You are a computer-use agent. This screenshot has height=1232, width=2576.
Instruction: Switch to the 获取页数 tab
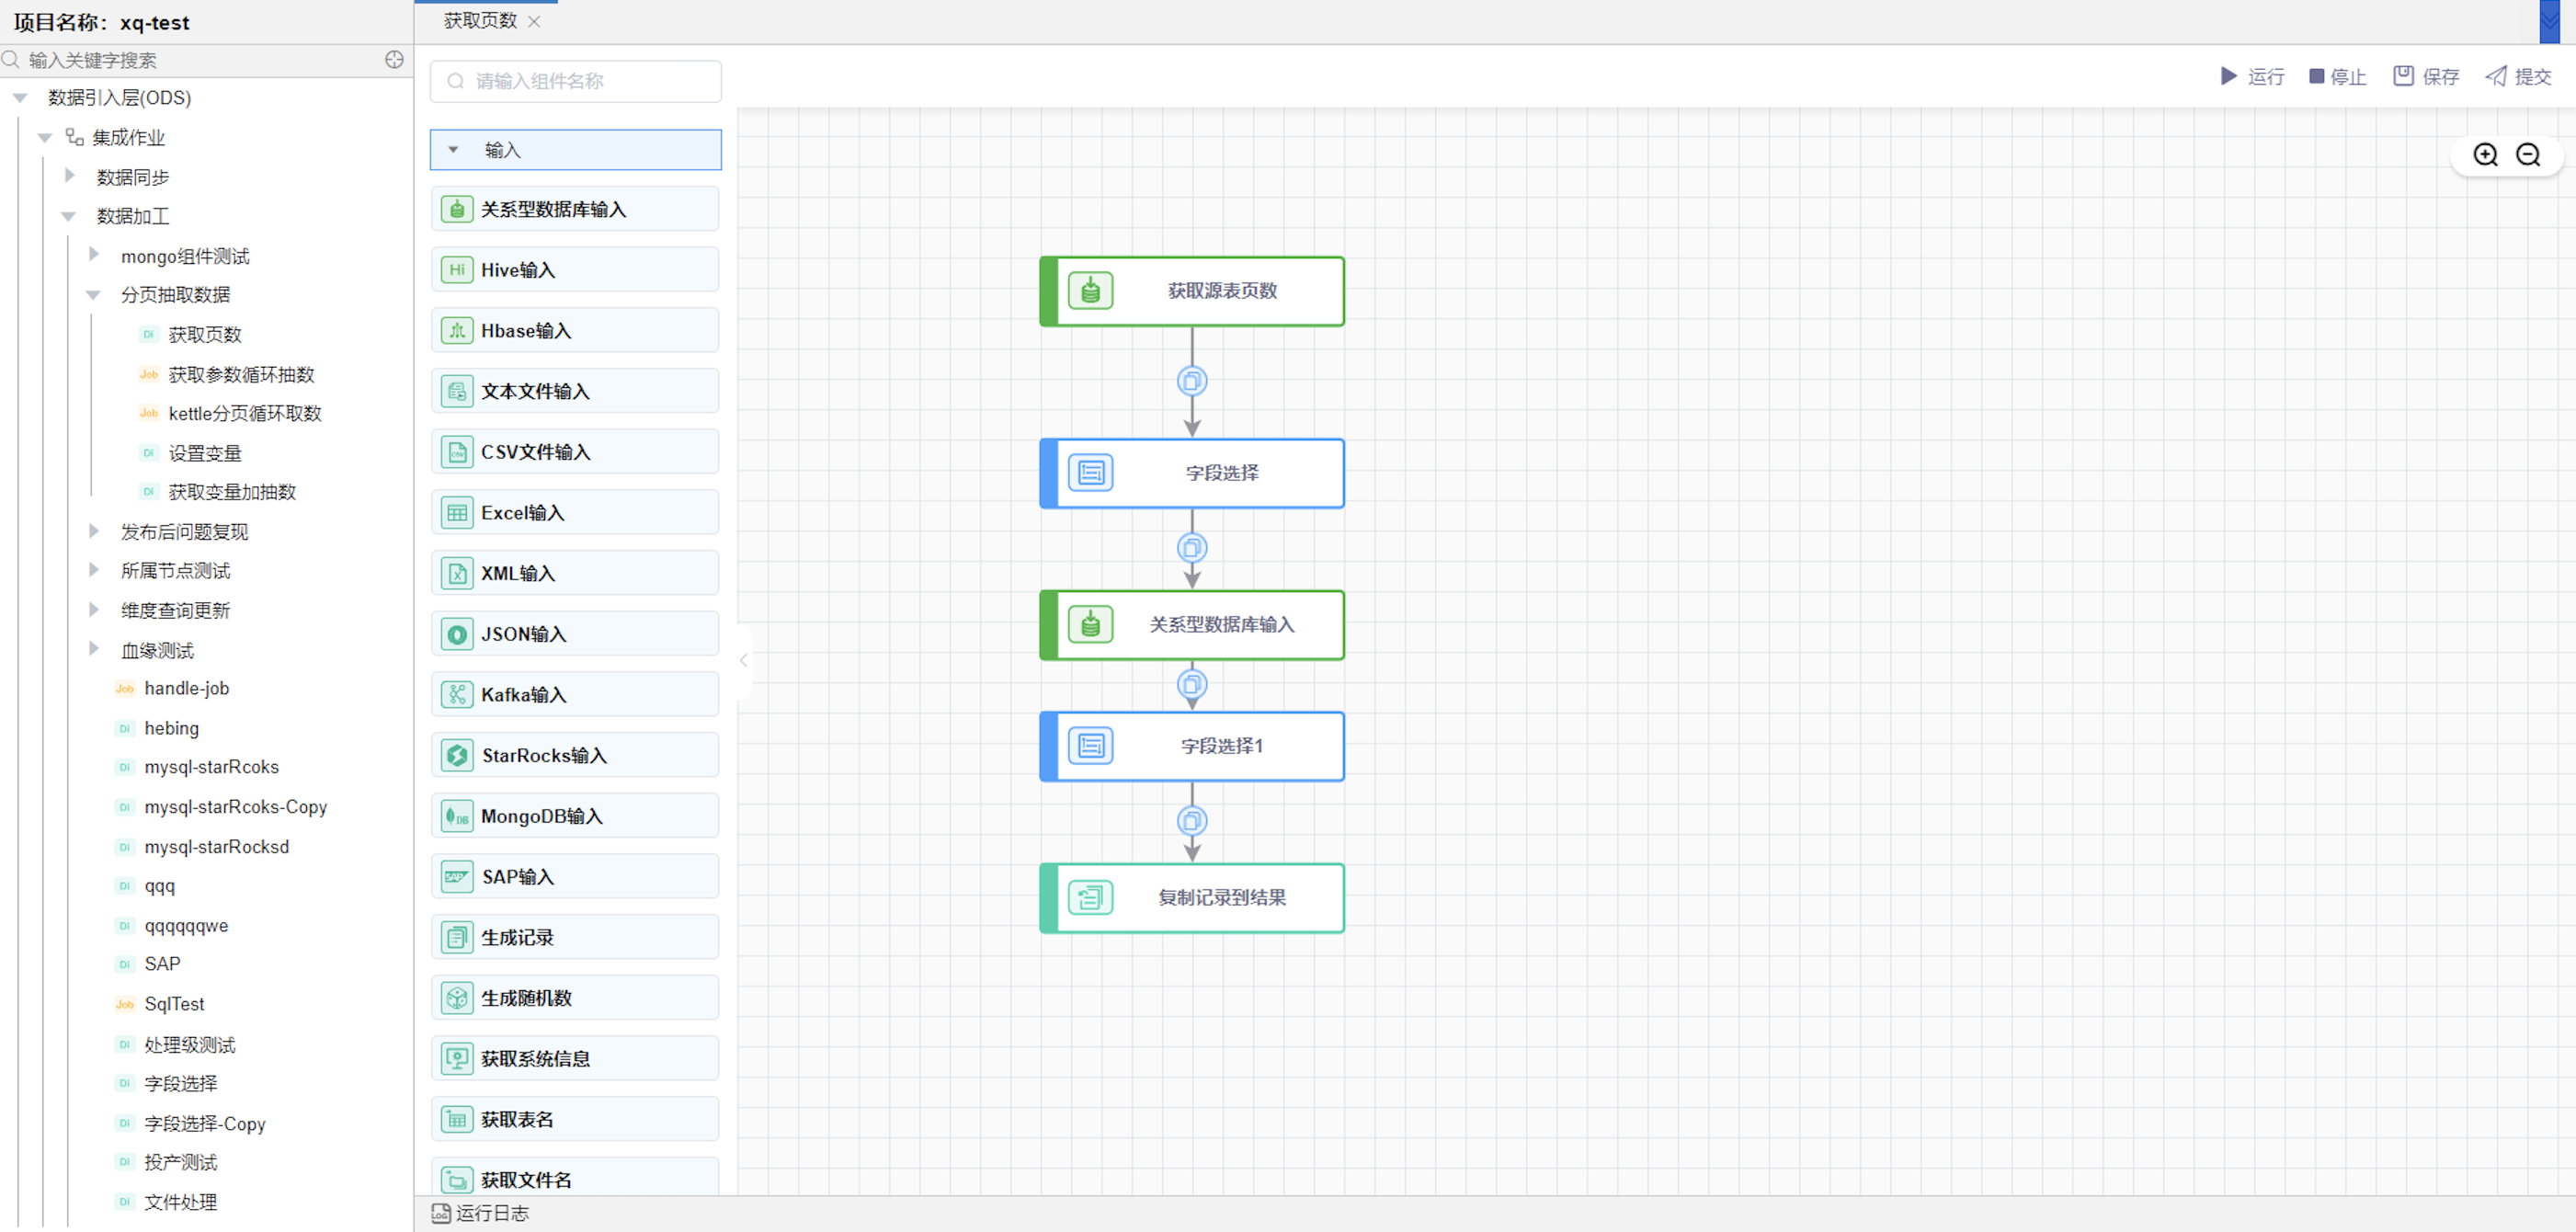point(480,21)
